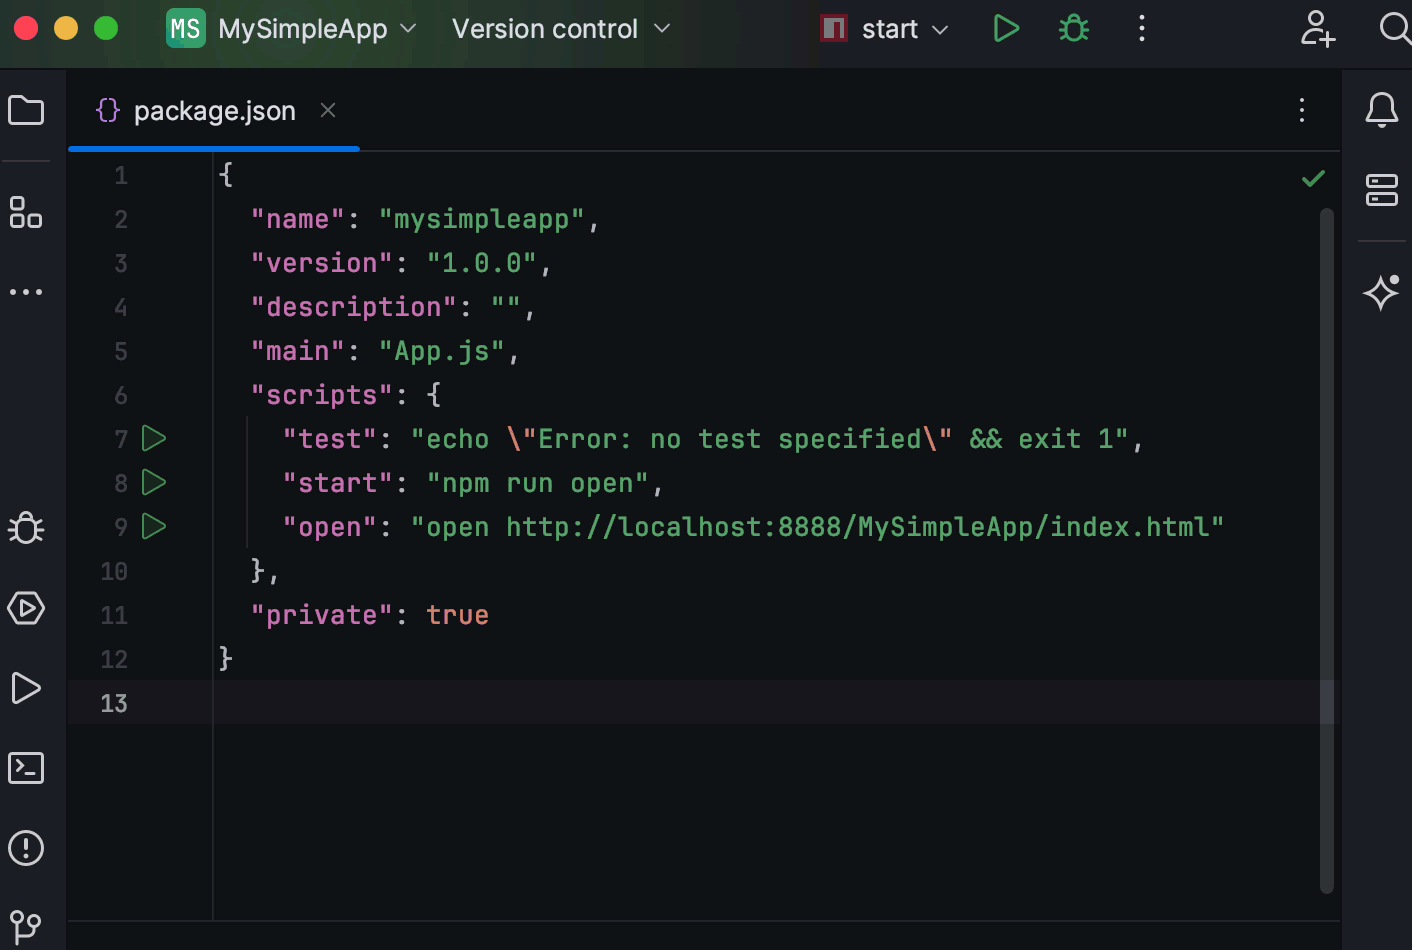1412x950 pixels.
Task: Select the package.json editor tab
Action: pyautogui.click(x=214, y=111)
